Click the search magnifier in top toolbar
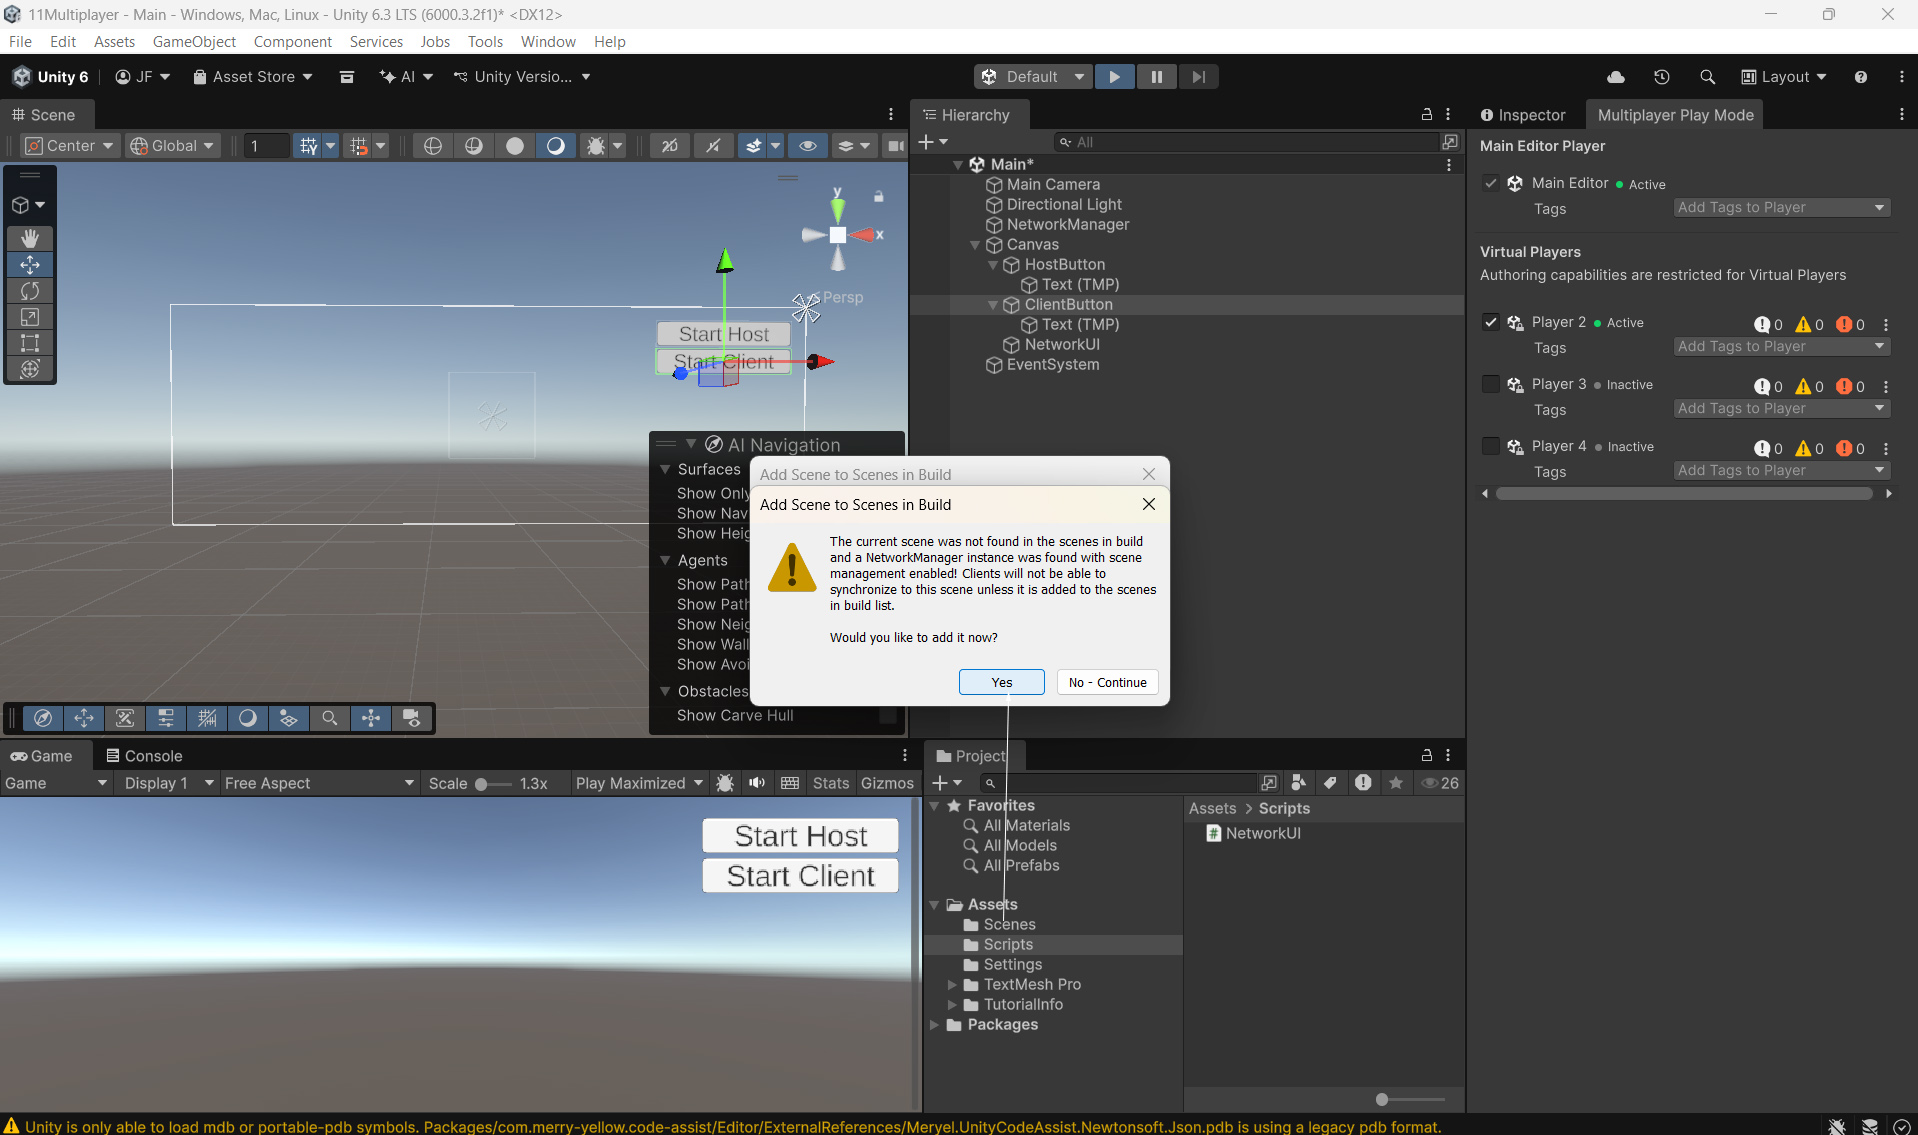This screenshot has height=1135, width=1918. (x=1707, y=77)
